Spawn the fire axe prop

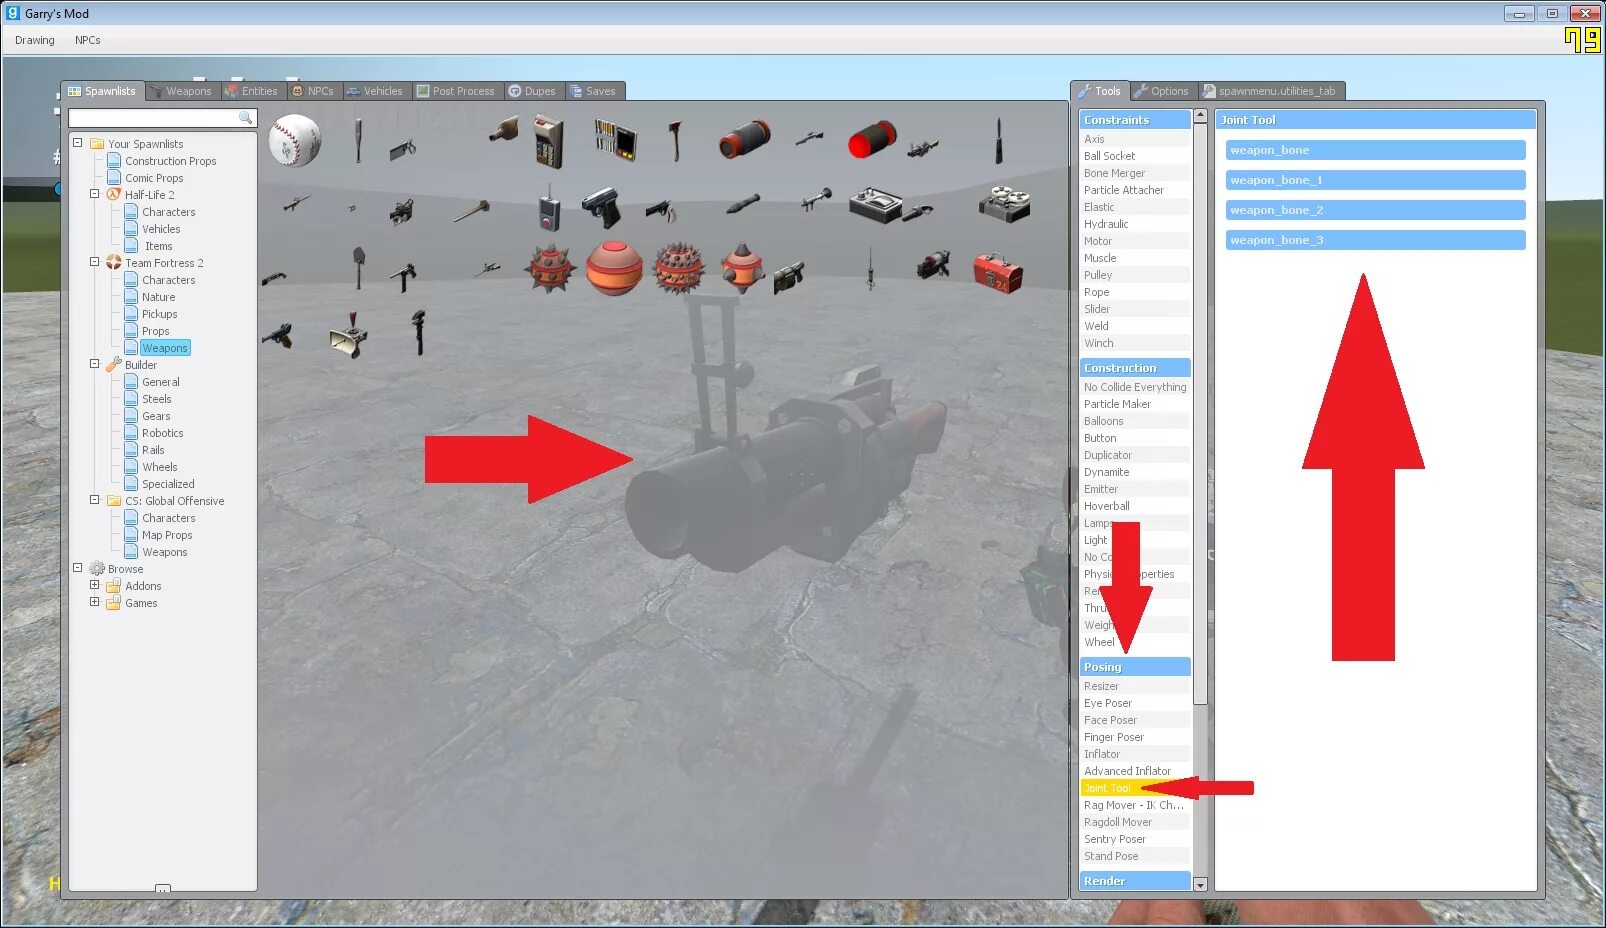675,141
